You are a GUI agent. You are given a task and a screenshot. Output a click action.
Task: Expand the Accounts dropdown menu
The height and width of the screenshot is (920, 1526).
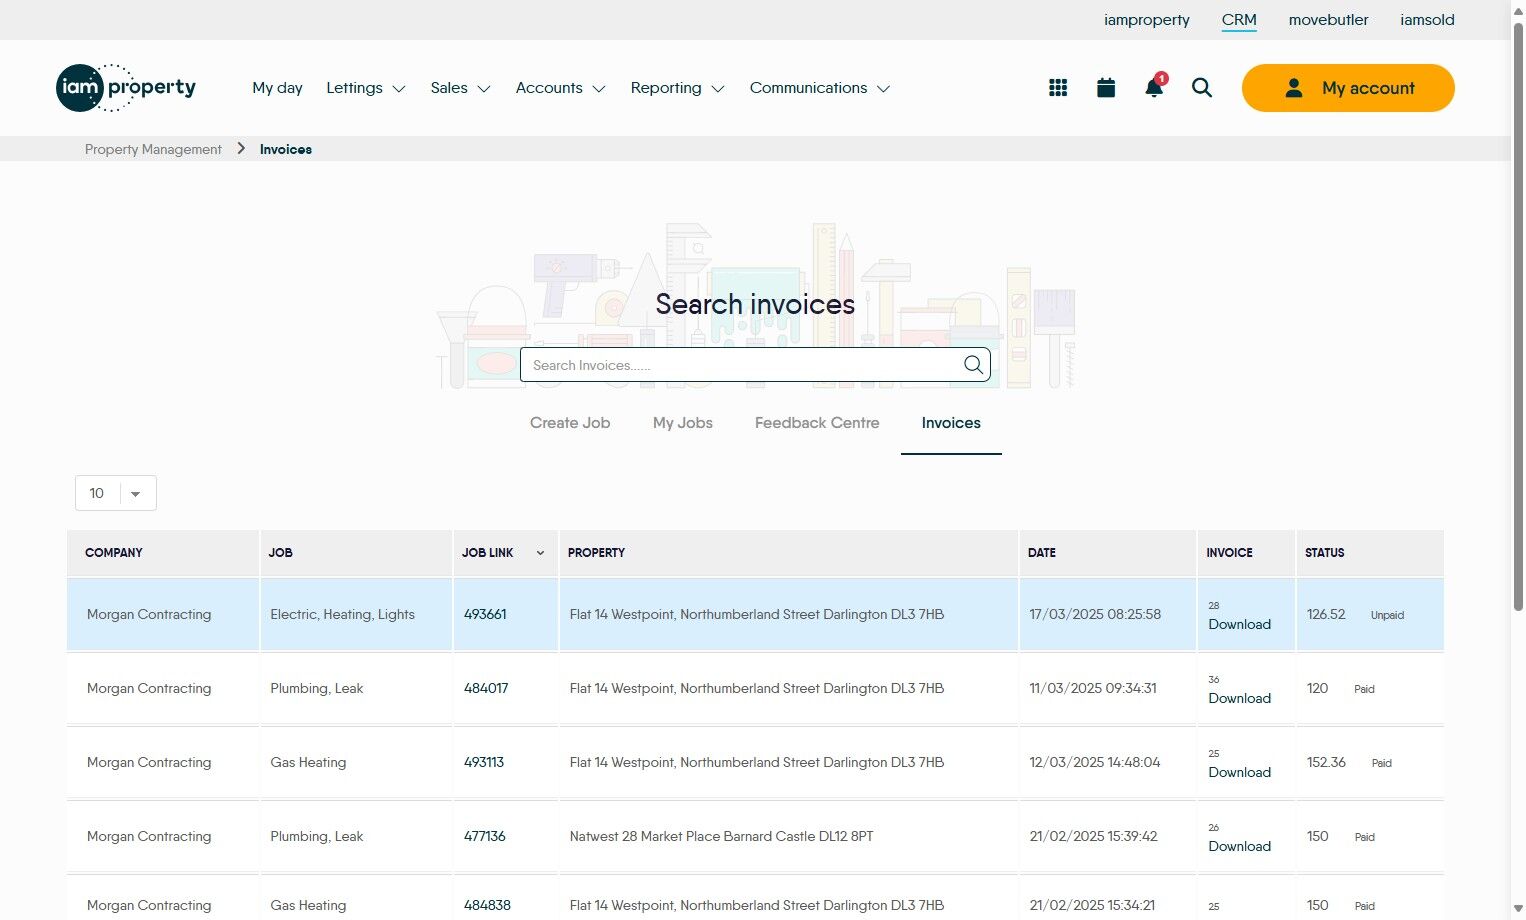point(560,88)
